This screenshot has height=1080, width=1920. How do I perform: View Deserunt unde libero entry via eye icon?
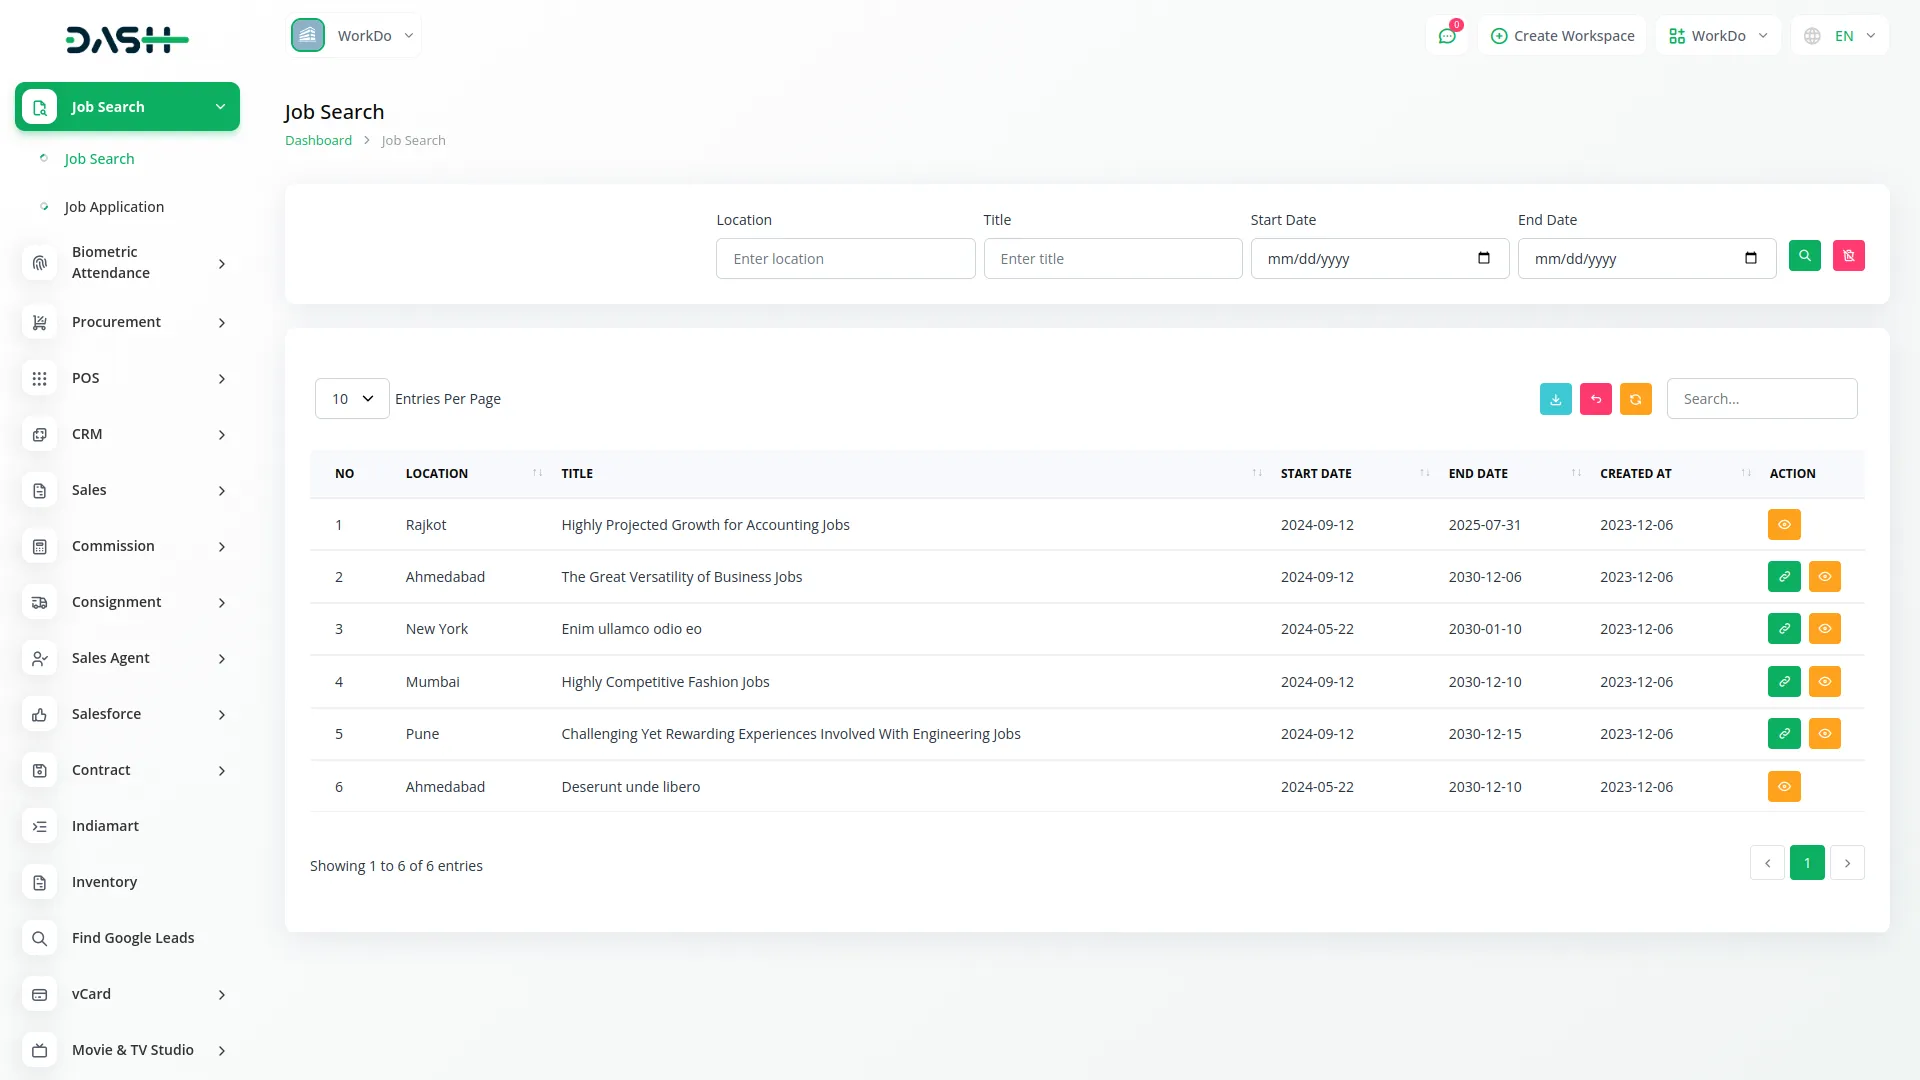click(x=1784, y=787)
